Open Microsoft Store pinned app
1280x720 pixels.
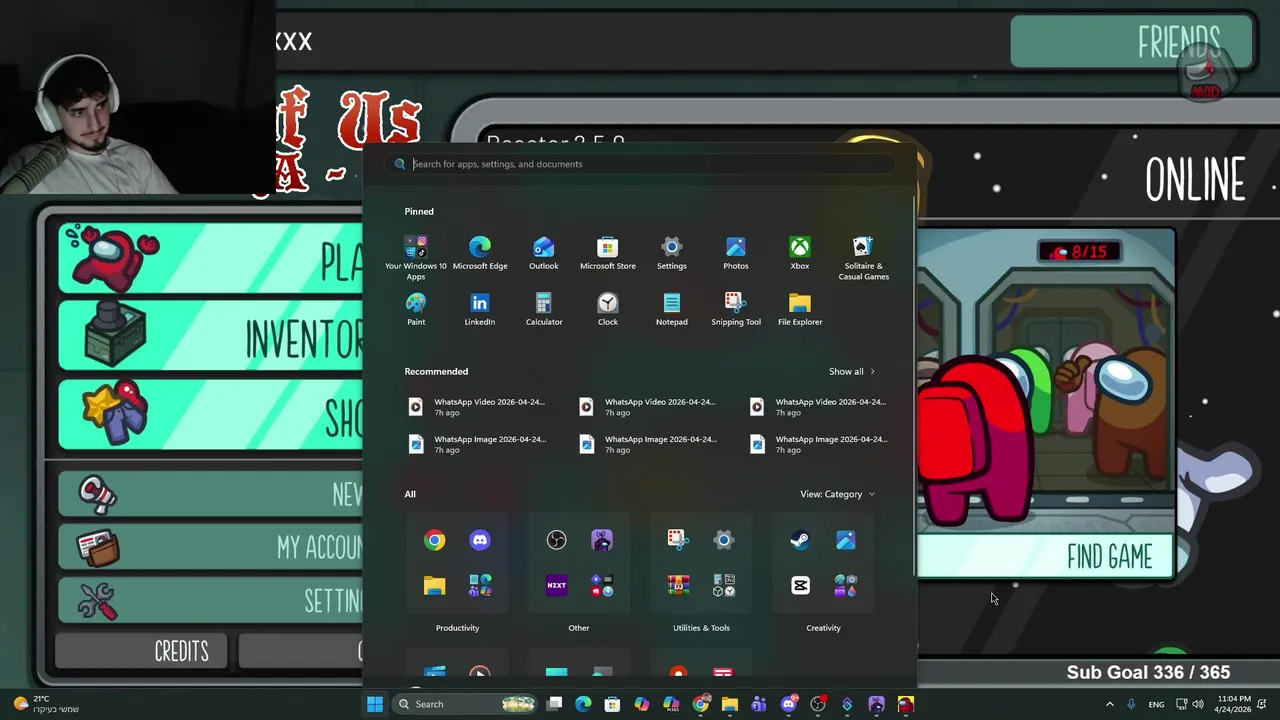608,253
